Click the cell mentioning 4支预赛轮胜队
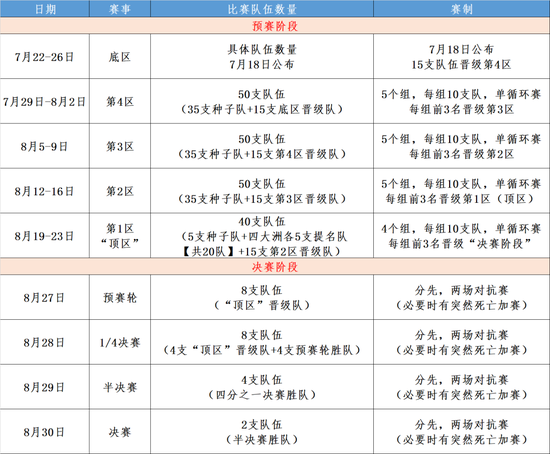The width and height of the screenshot is (550, 454). coord(262,342)
